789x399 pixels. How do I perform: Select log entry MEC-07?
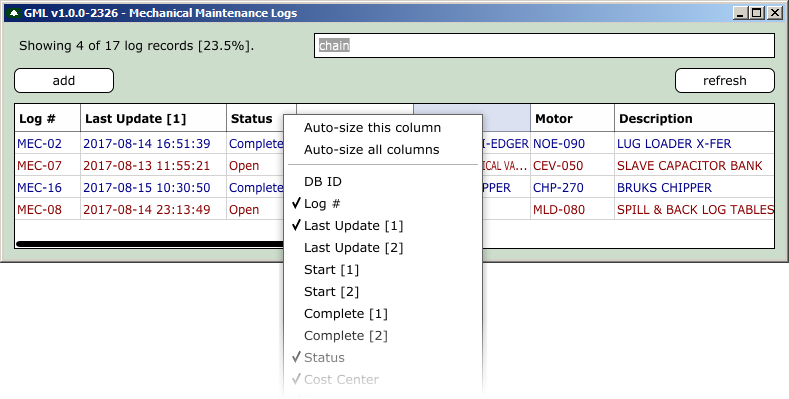39,166
